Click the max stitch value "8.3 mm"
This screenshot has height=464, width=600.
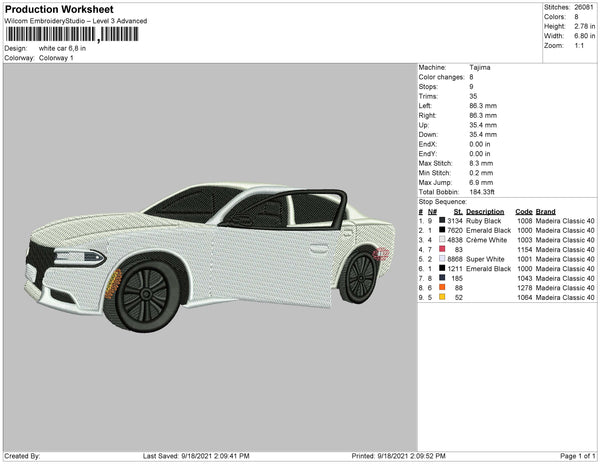(x=481, y=163)
